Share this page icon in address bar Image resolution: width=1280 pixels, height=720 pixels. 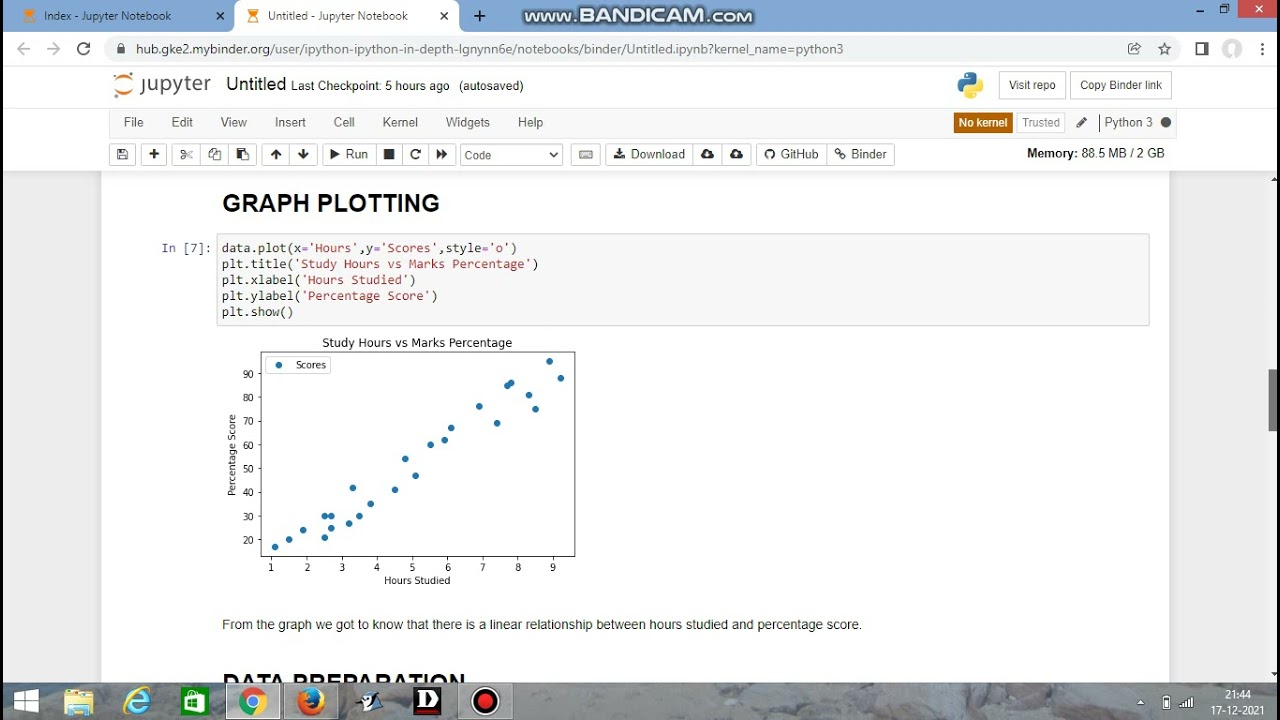click(x=1134, y=48)
